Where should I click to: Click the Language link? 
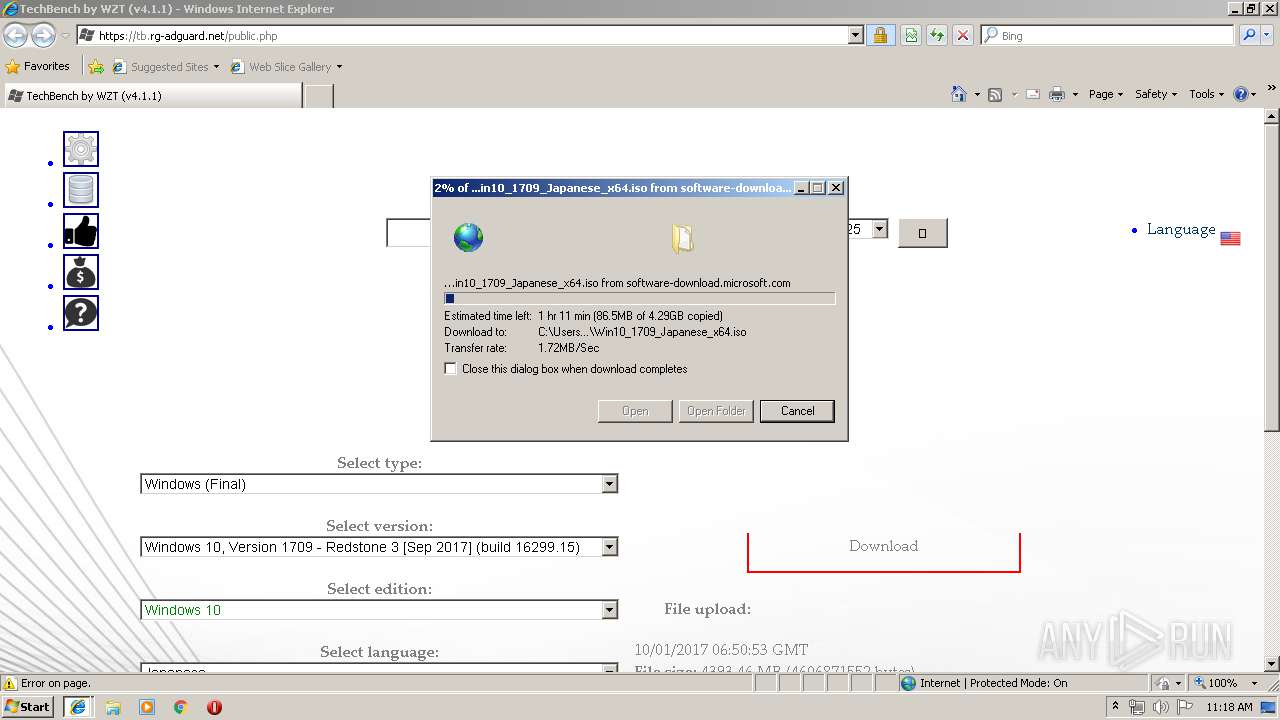[x=1181, y=229]
